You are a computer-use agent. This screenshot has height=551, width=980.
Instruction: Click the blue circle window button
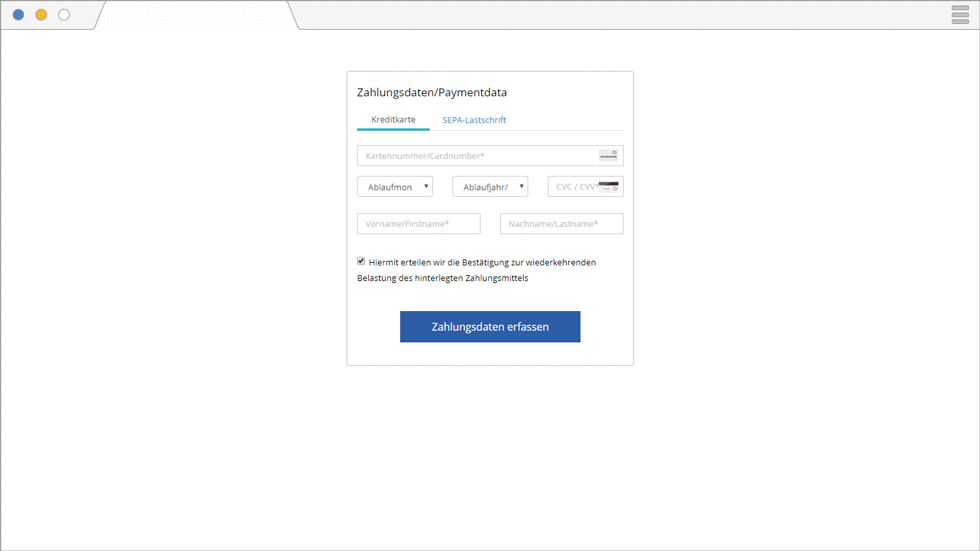tap(18, 15)
